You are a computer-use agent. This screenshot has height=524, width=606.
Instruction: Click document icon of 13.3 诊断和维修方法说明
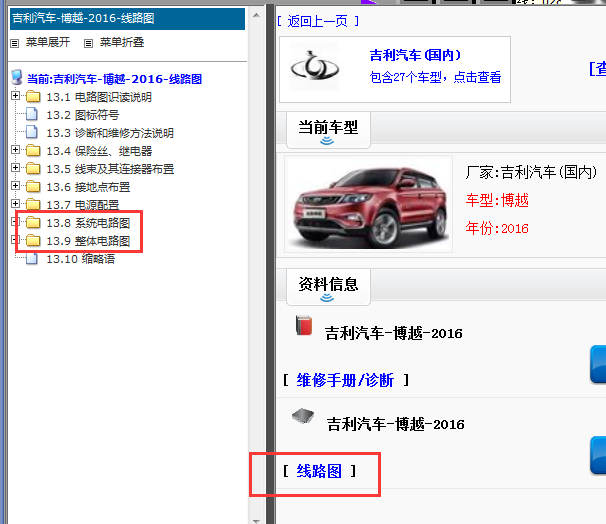tap(32, 132)
